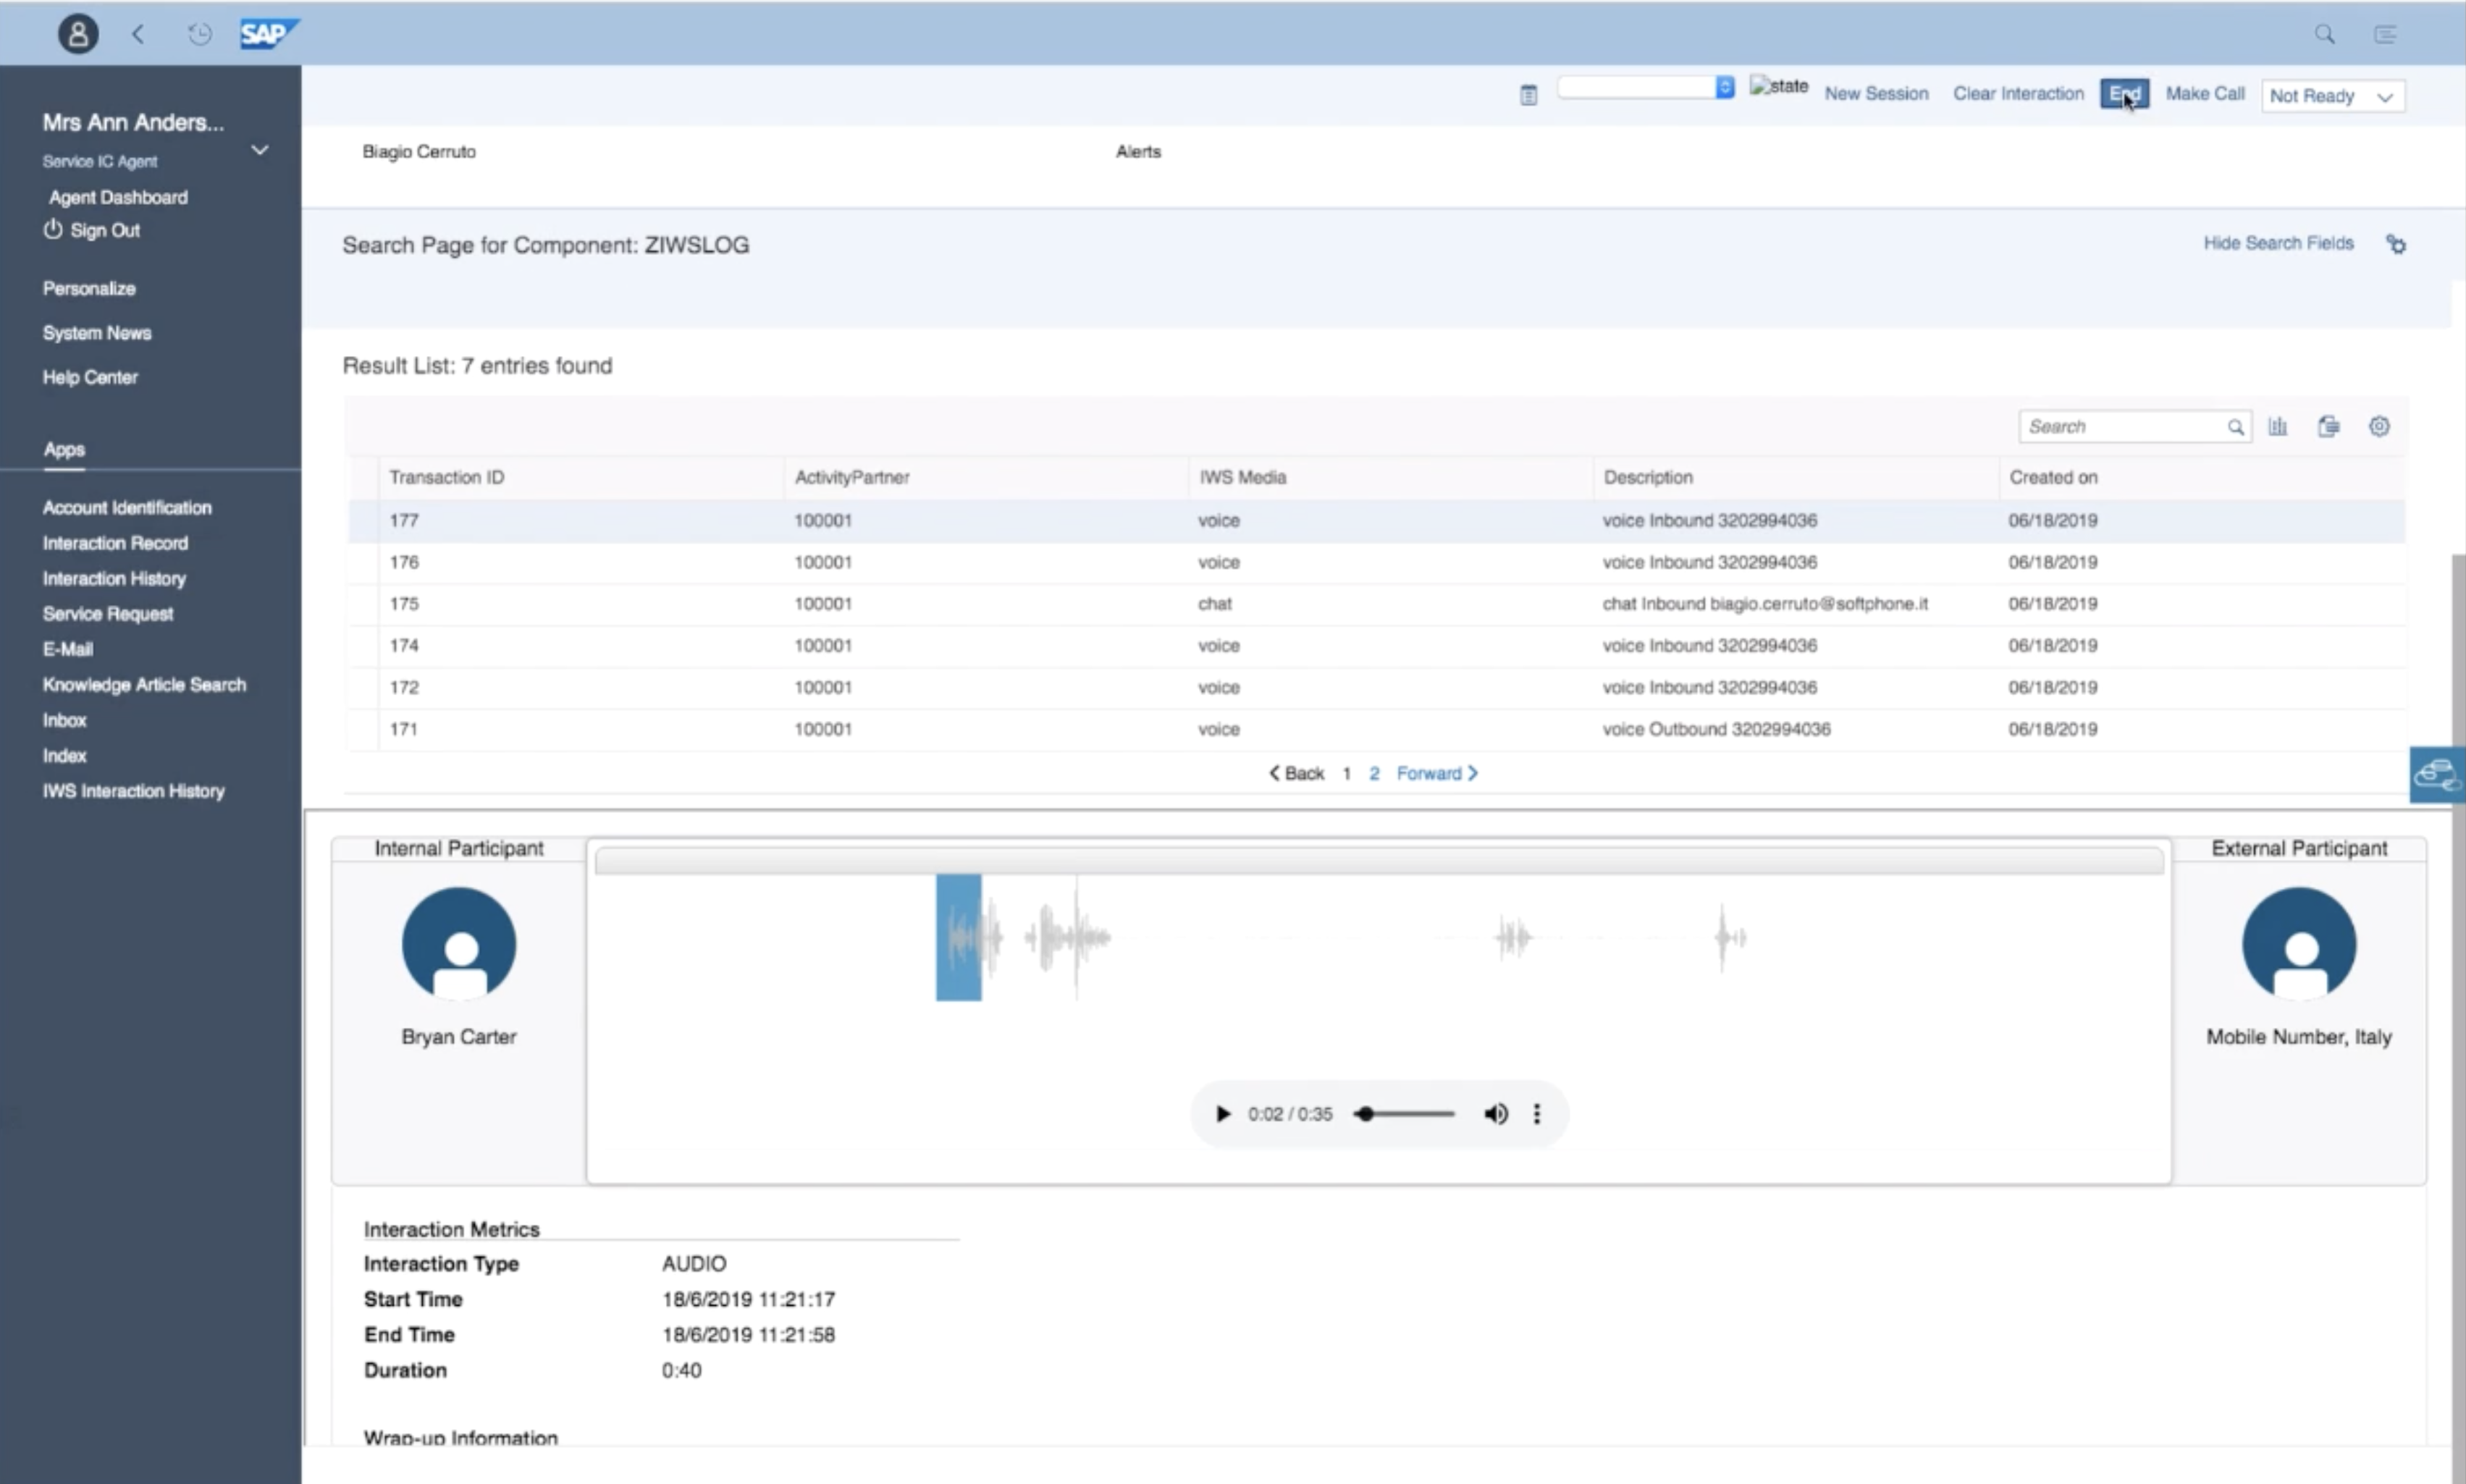Image resolution: width=2466 pixels, height=1484 pixels.
Task: Click the chart statistics icon above result list
Action: [2278, 426]
